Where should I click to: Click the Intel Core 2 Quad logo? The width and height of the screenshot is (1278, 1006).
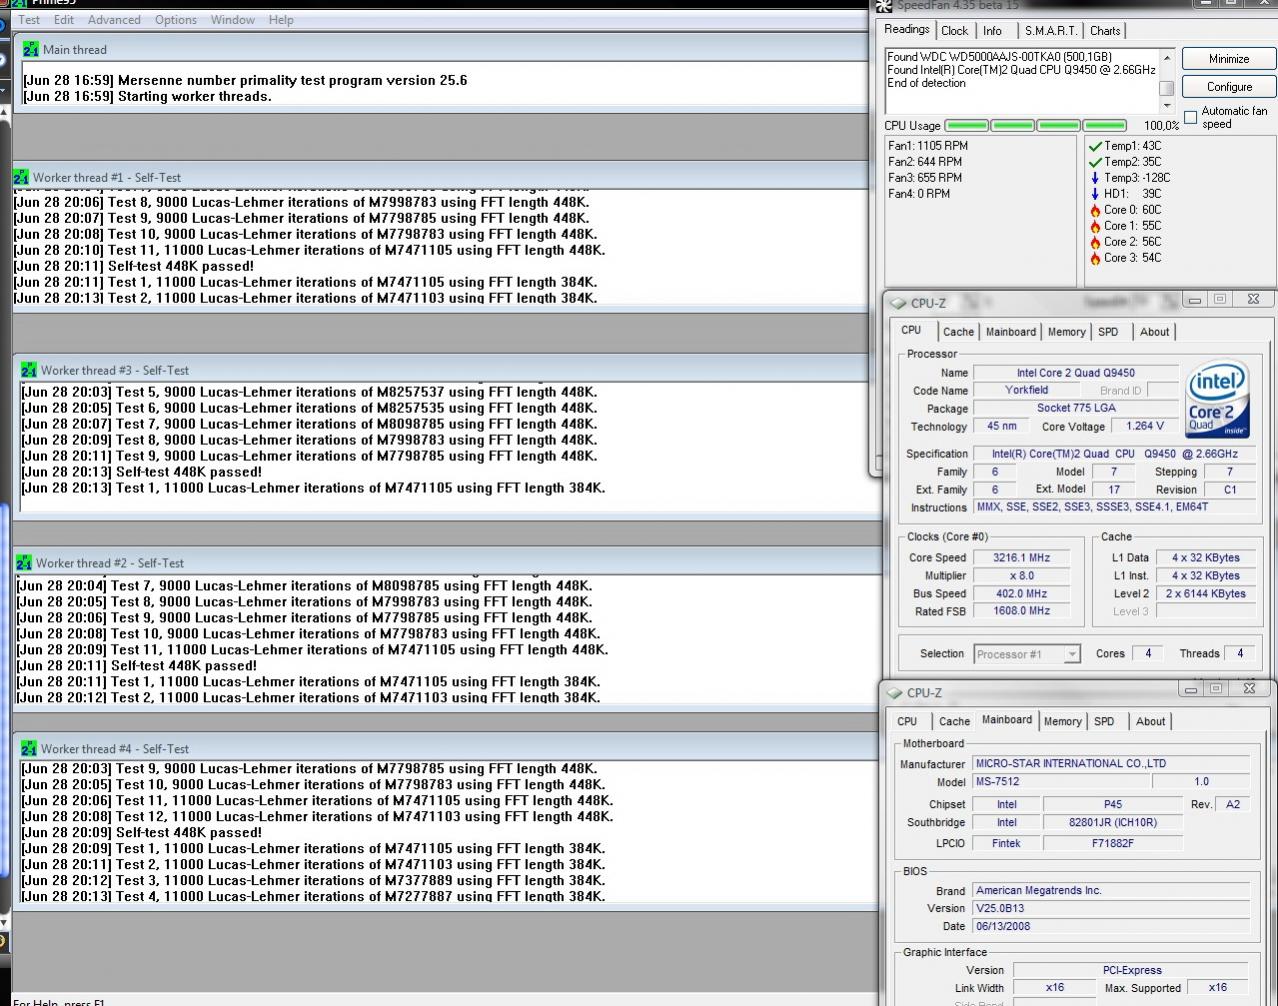1217,399
